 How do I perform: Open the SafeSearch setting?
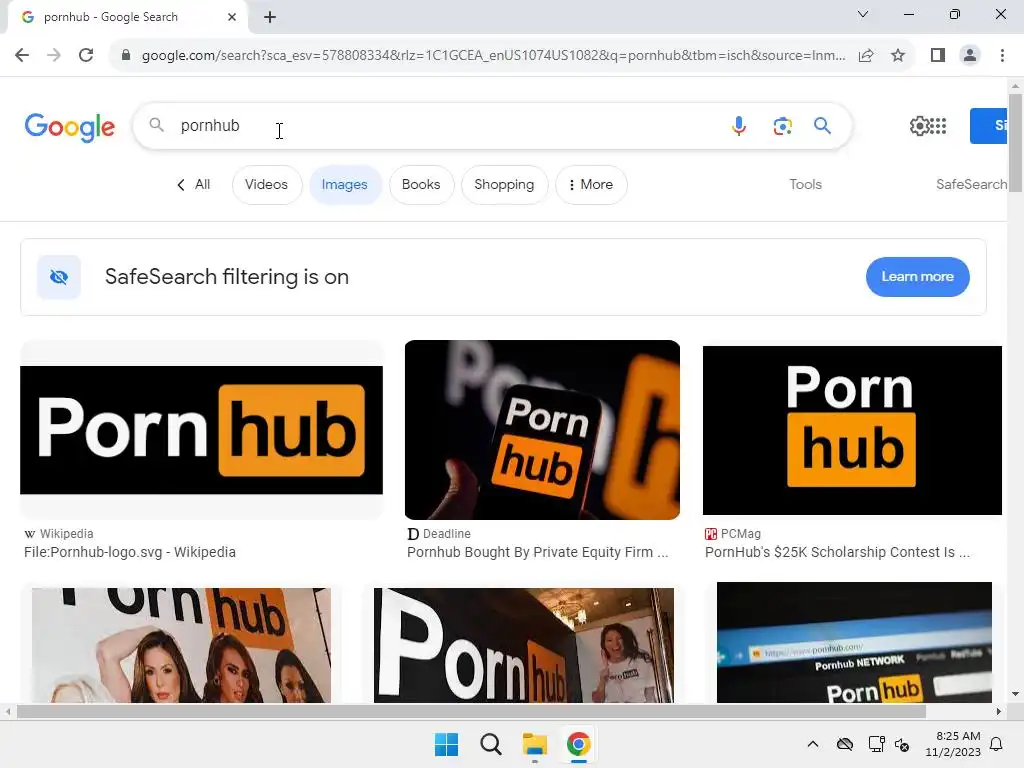[971, 184]
